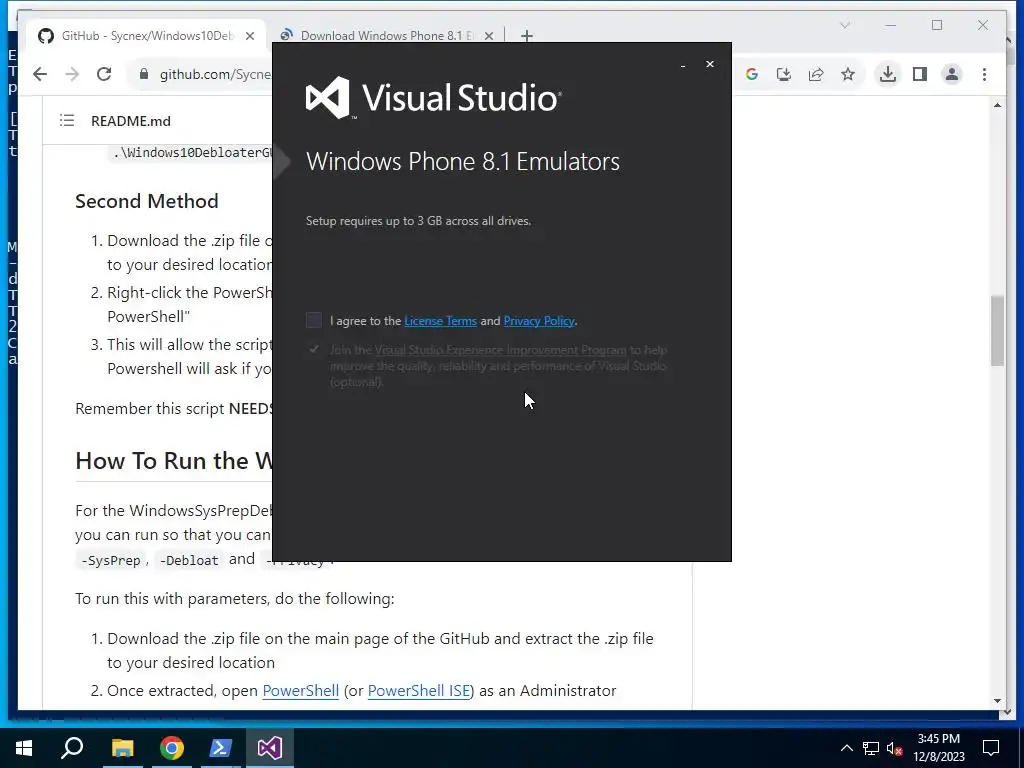Image resolution: width=1024 pixels, height=768 pixels.
Task: Open volume control tray icon
Action: click(894, 748)
